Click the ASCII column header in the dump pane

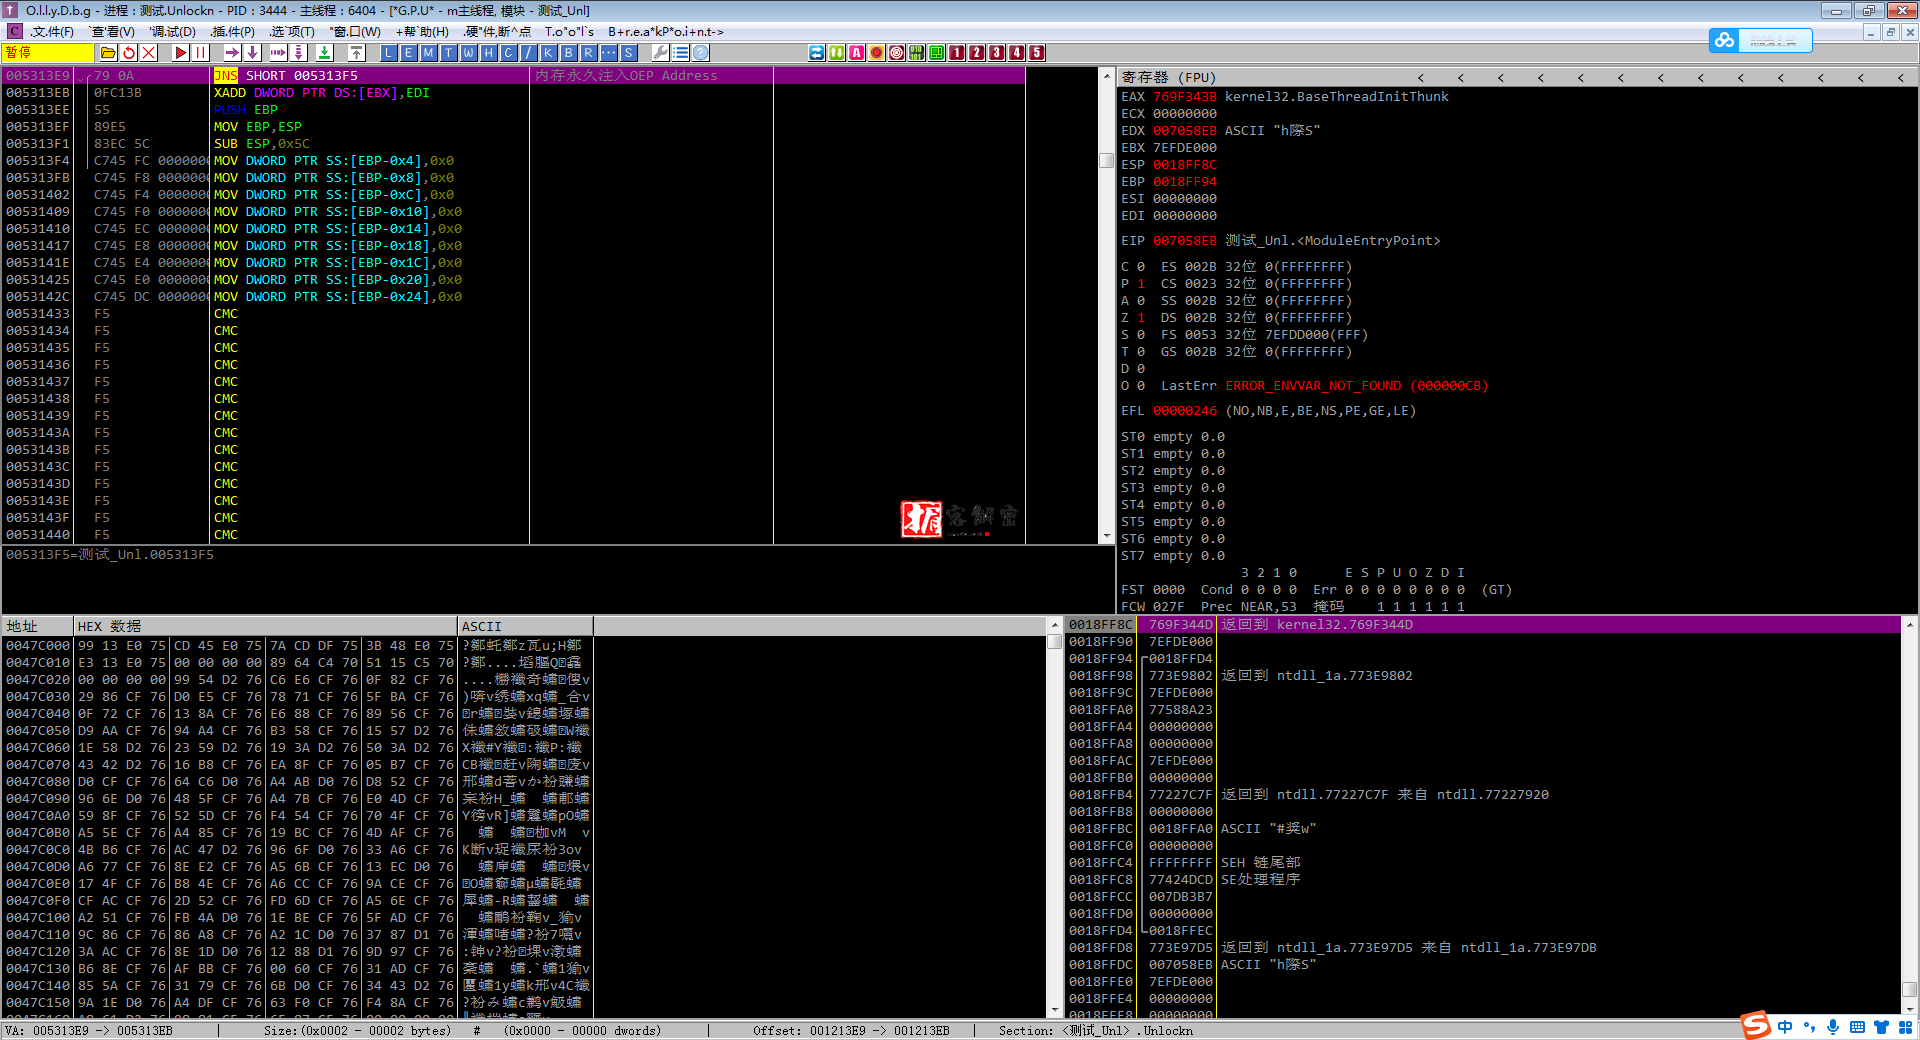point(526,626)
